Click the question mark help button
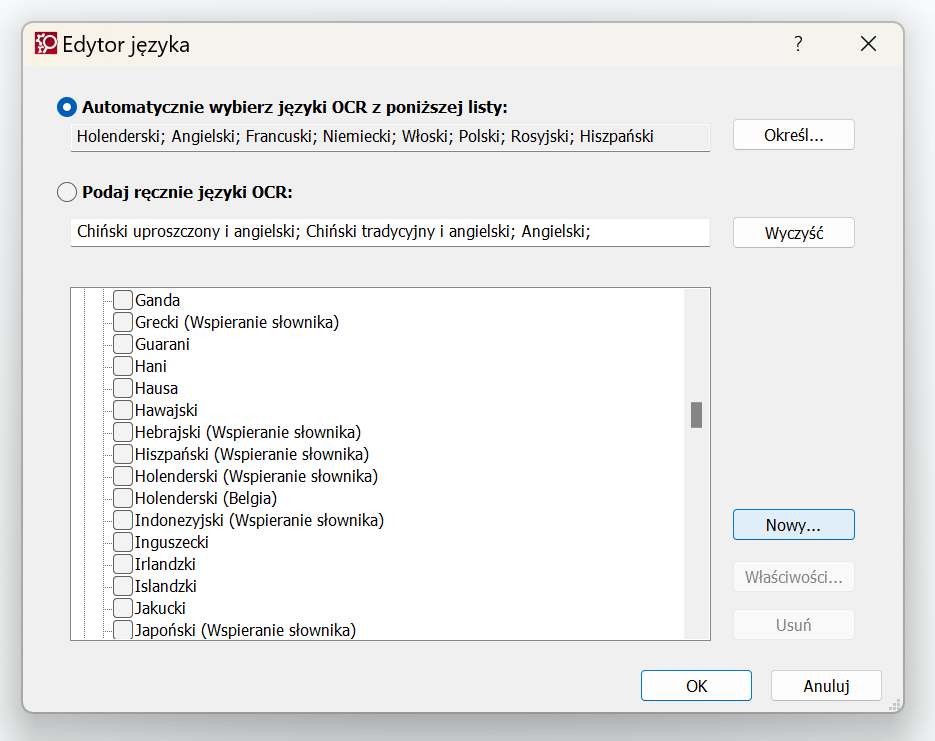The height and width of the screenshot is (741, 935). [x=798, y=44]
